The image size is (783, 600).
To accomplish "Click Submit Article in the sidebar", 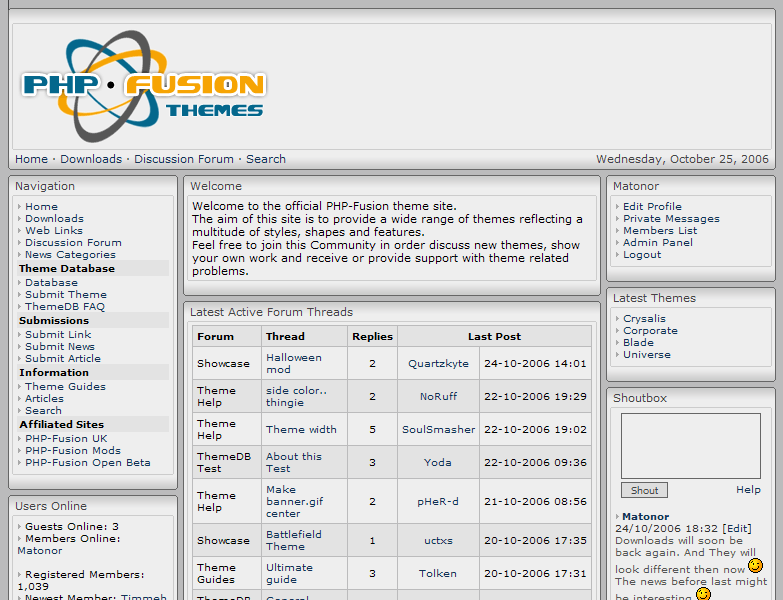I will click(63, 358).
